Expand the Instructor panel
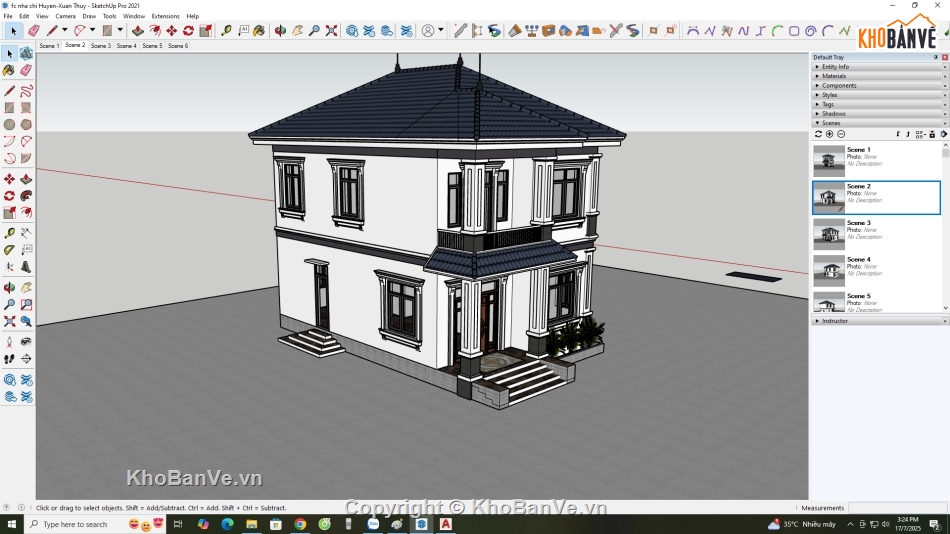Screen dimensions: 950x534 pyautogui.click(x=877, y=321)
